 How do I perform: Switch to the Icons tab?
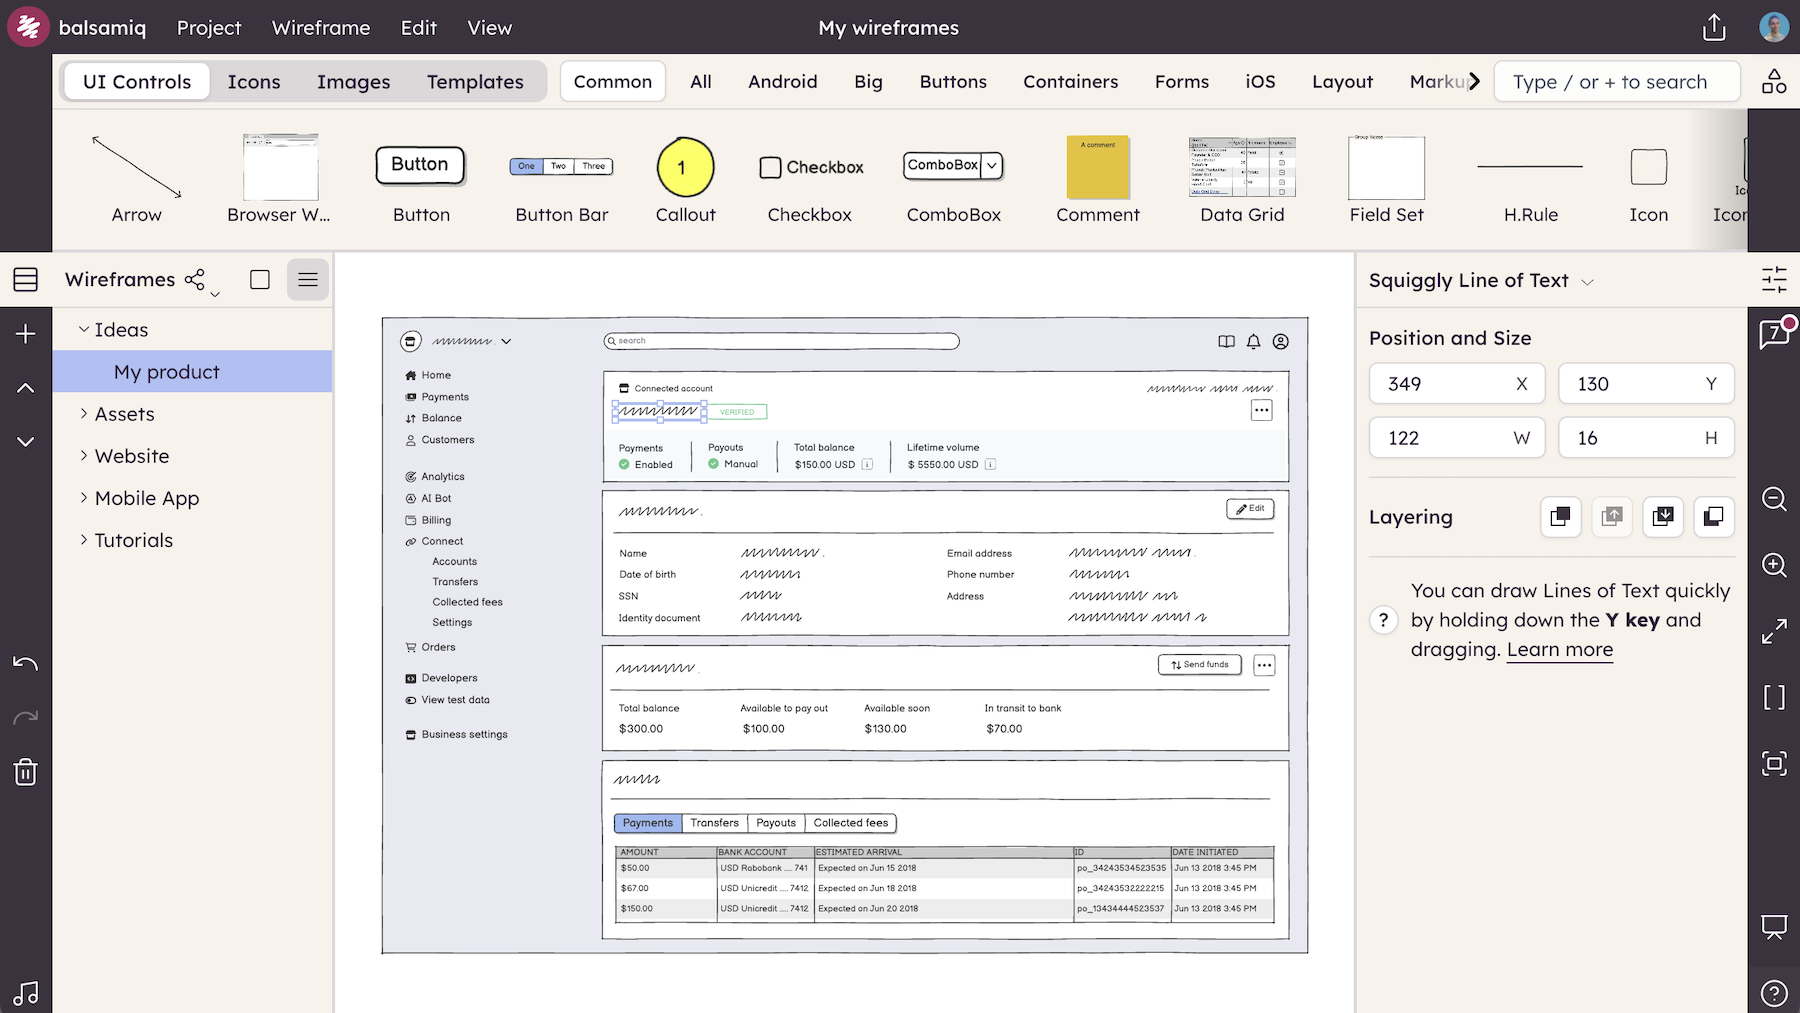tap(254, 82)
